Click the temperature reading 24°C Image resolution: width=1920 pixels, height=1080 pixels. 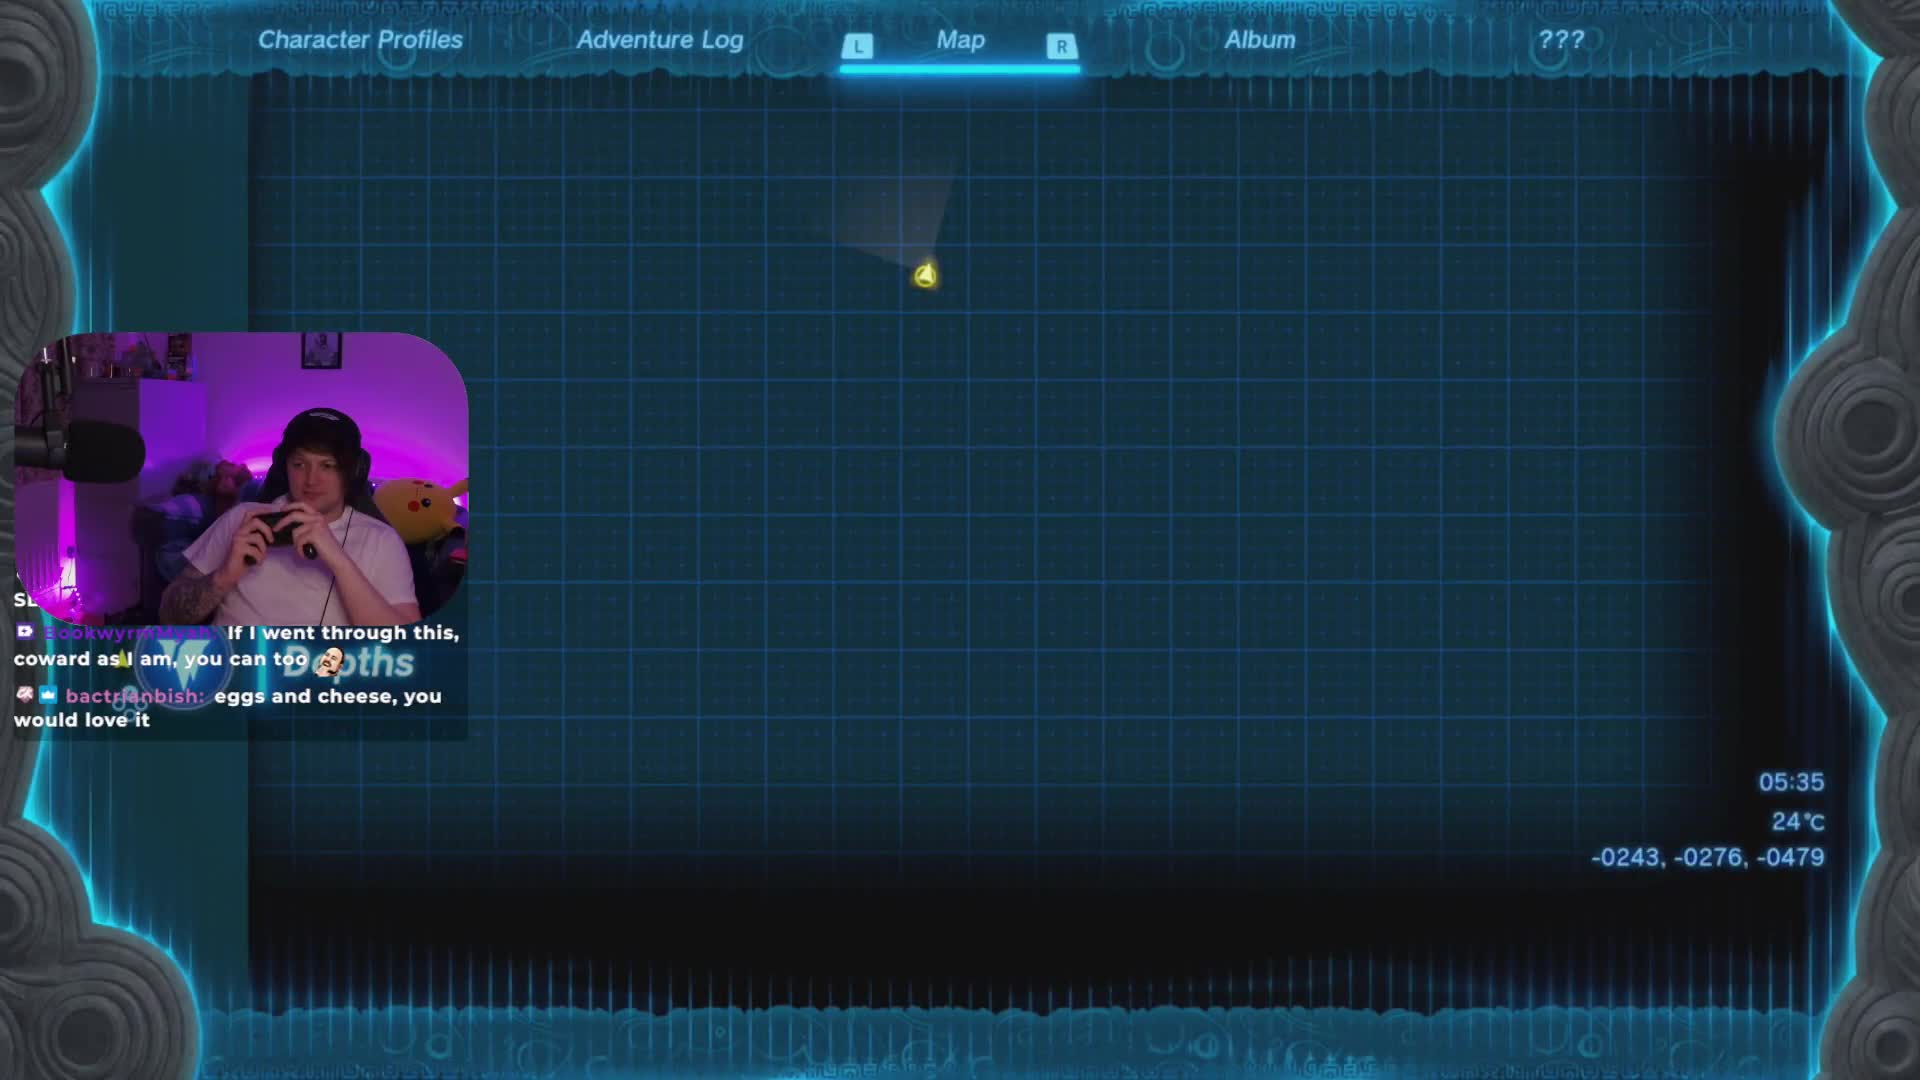pyautogui.click(x=1798, y=821)
